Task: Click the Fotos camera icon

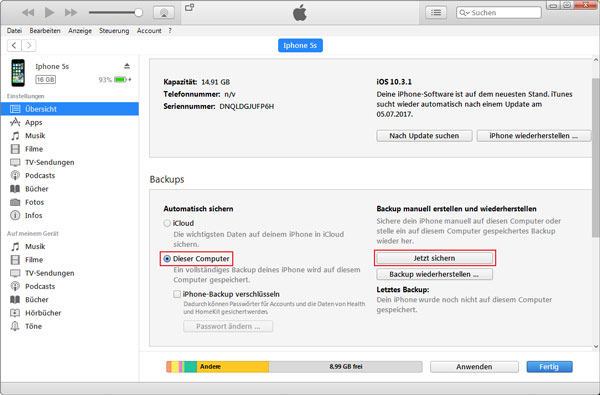Action: 15,202
